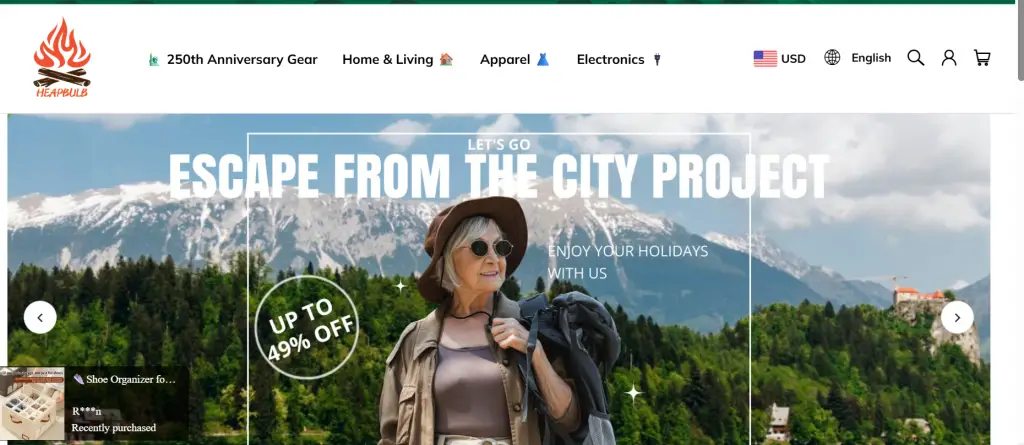This screenshot has width=1024, height=445.
Task: Click the Shoe Organizer purchase notification title
Action: 124,380
